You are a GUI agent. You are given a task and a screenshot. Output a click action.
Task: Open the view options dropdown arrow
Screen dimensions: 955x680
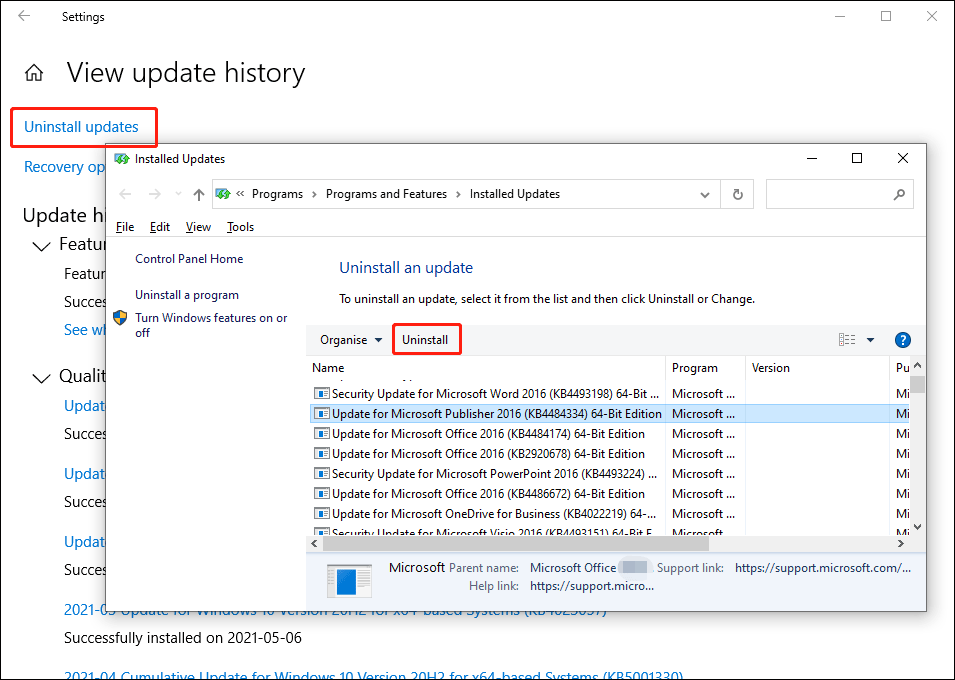[x=870, y=340]
